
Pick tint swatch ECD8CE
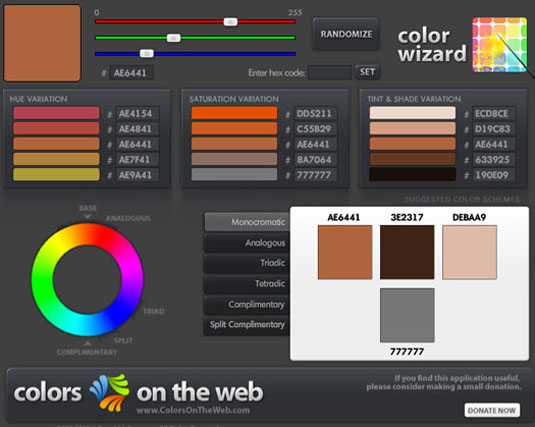pyautogui.click(x=413, y=113)
